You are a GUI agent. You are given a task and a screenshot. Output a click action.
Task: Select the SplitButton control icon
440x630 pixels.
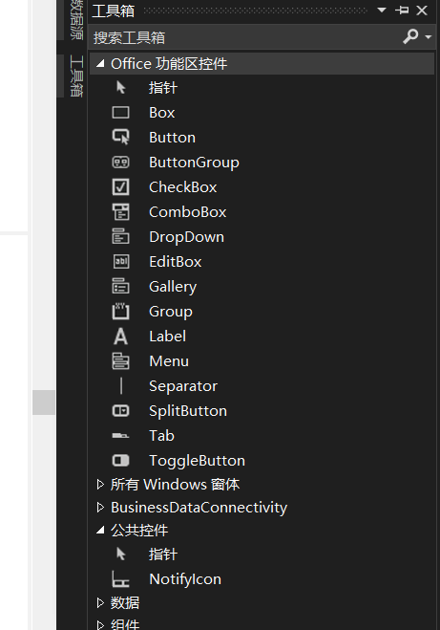pos(121,411)
